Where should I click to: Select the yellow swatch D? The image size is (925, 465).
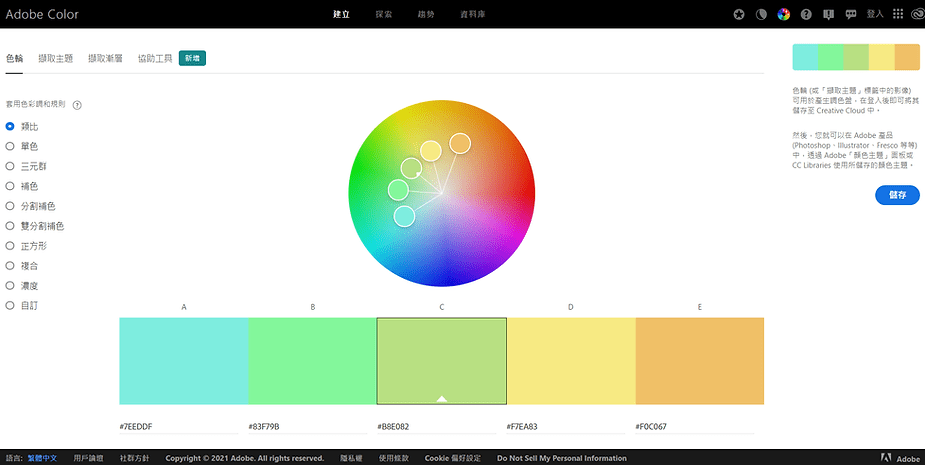point(571,361)
